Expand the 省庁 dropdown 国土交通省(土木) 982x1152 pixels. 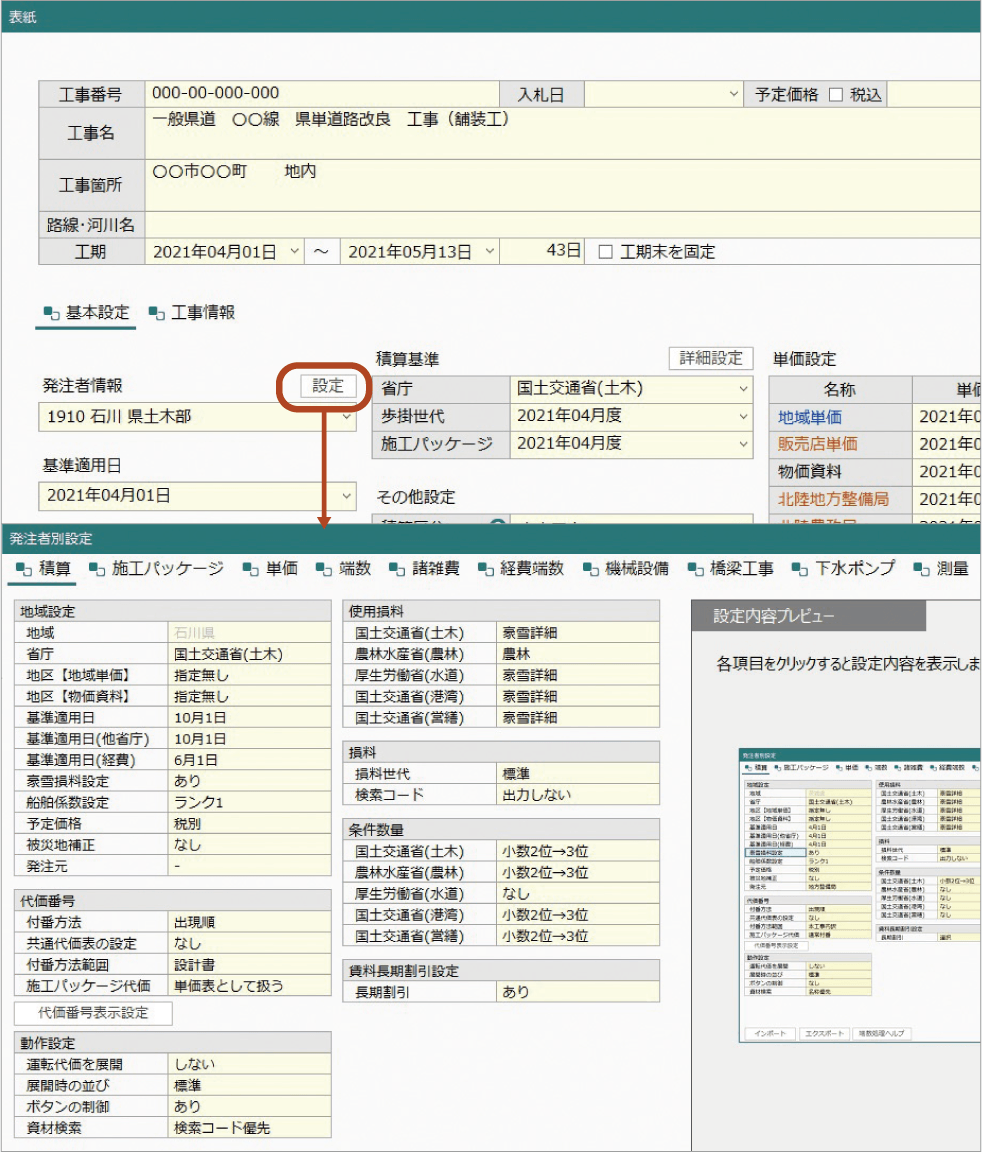point(743,389)
